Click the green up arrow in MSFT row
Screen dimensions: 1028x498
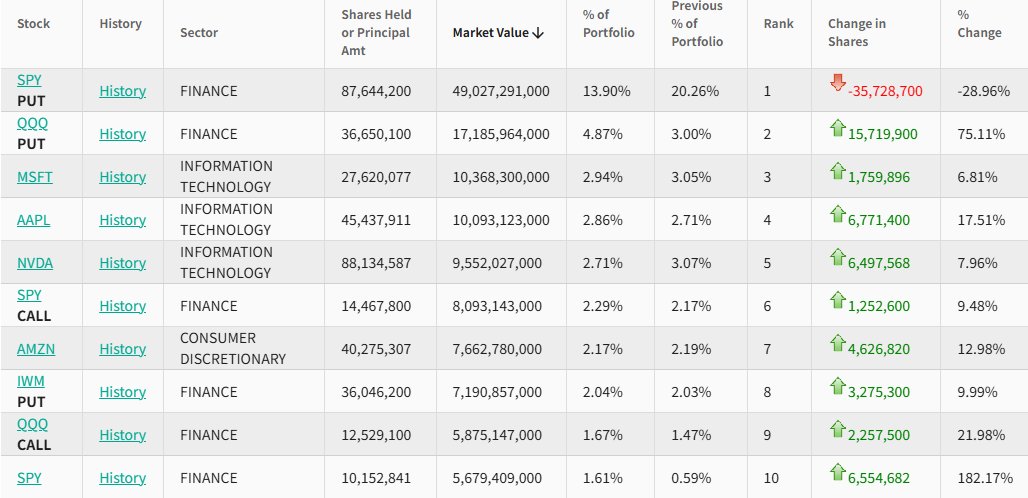click(838, 170)
